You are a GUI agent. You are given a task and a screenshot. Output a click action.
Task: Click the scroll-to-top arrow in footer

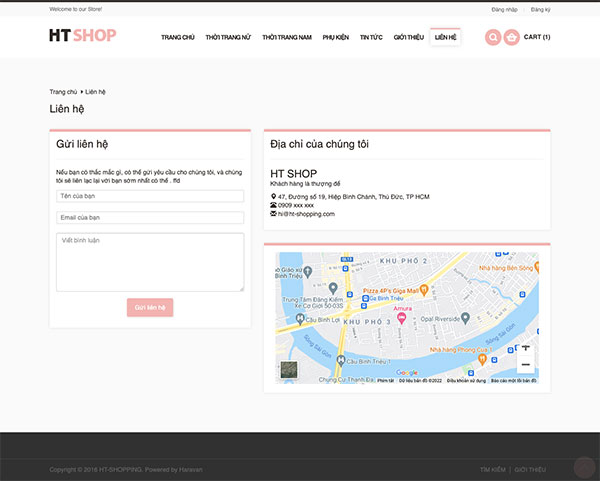[584, 467]
